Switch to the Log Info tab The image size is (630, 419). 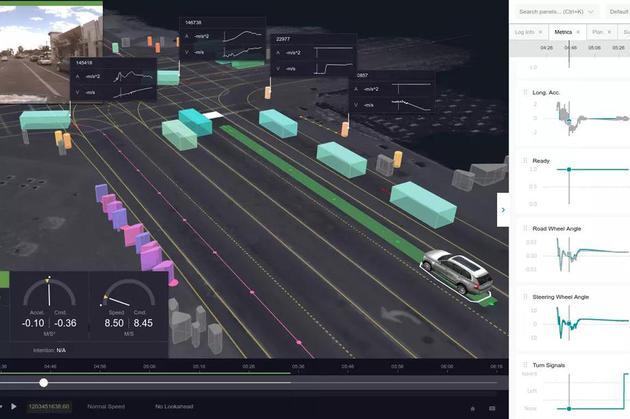pyautogui.click(x=524, y=33)
